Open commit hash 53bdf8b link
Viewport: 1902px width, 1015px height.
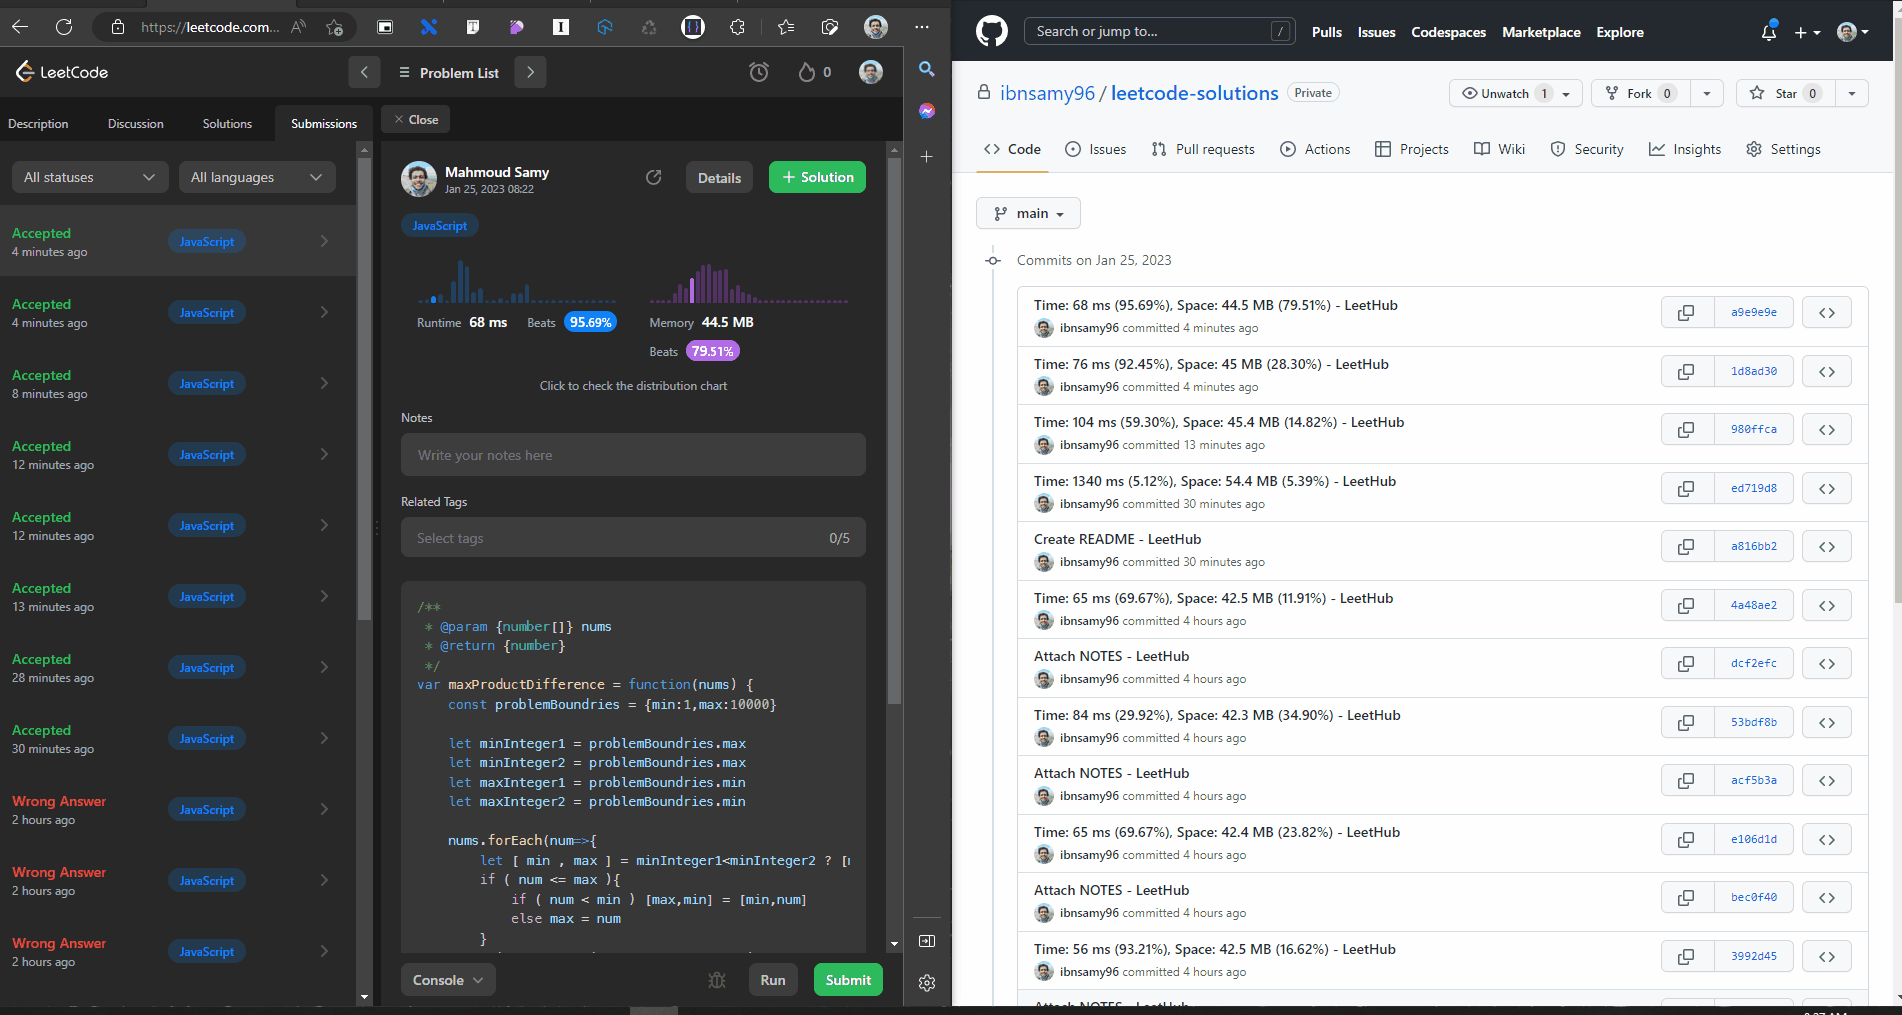1753,722
